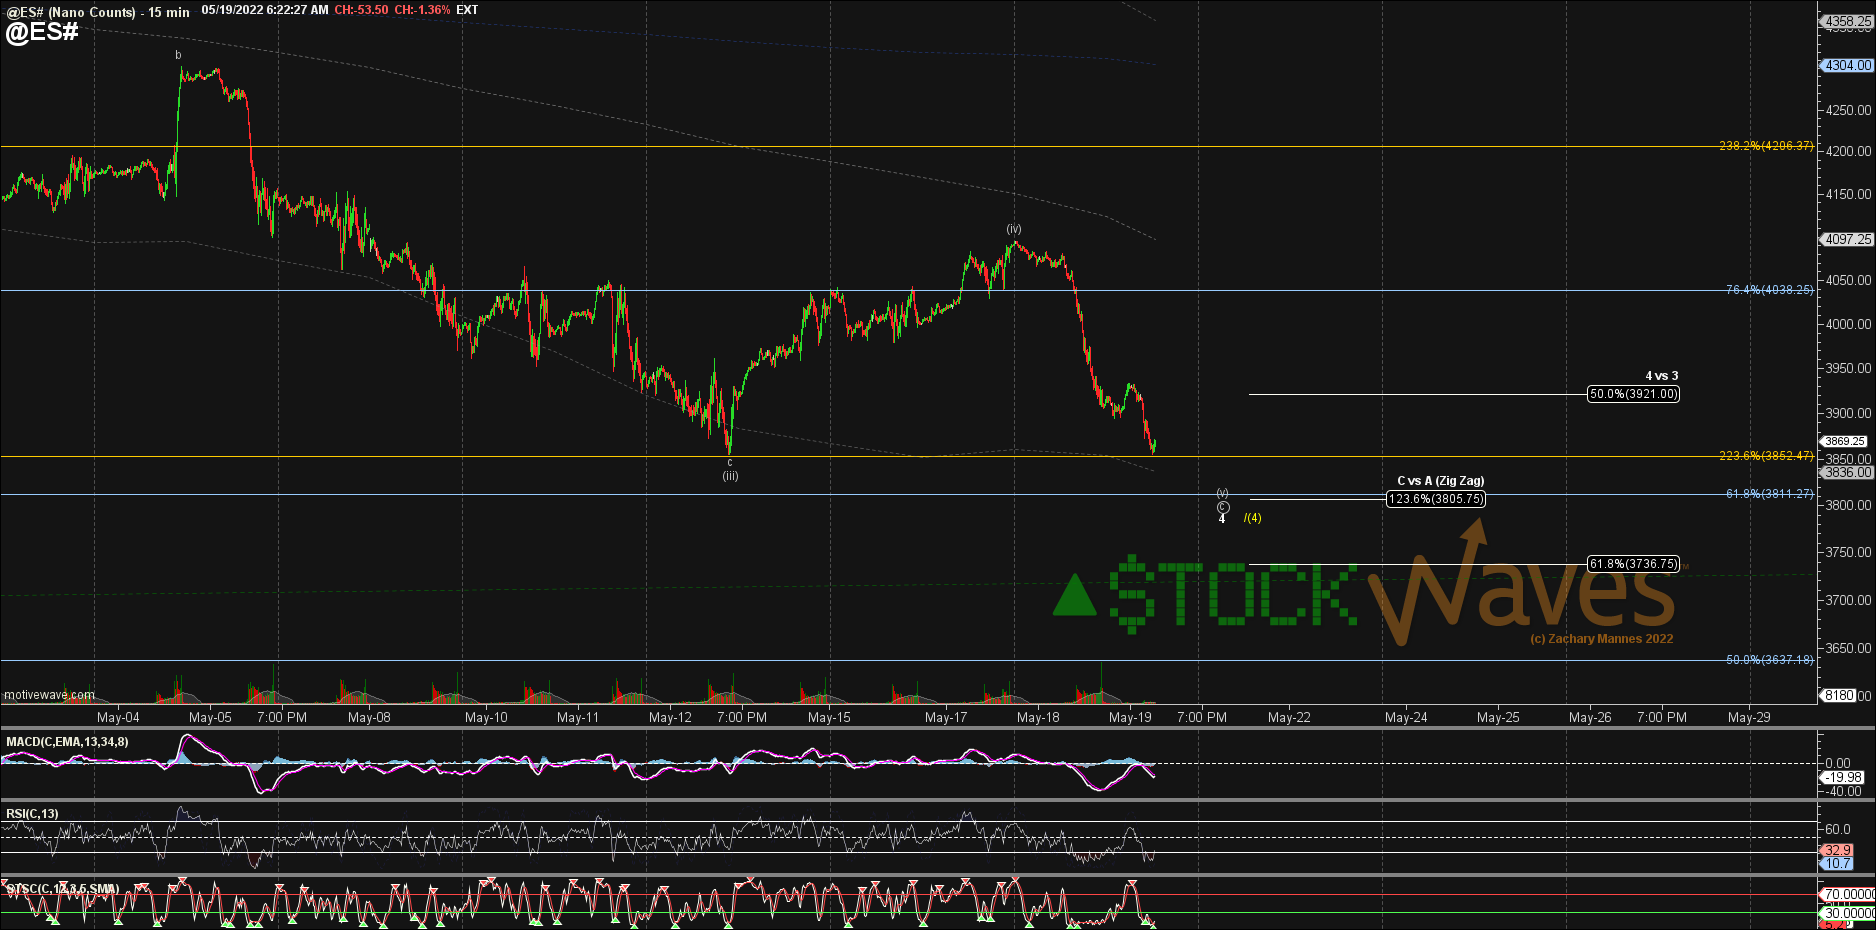Click the boxed 61.8%(3736.75) retracement label
Viewport: 1876px width, 930px height.
[x=1634, y=564]
